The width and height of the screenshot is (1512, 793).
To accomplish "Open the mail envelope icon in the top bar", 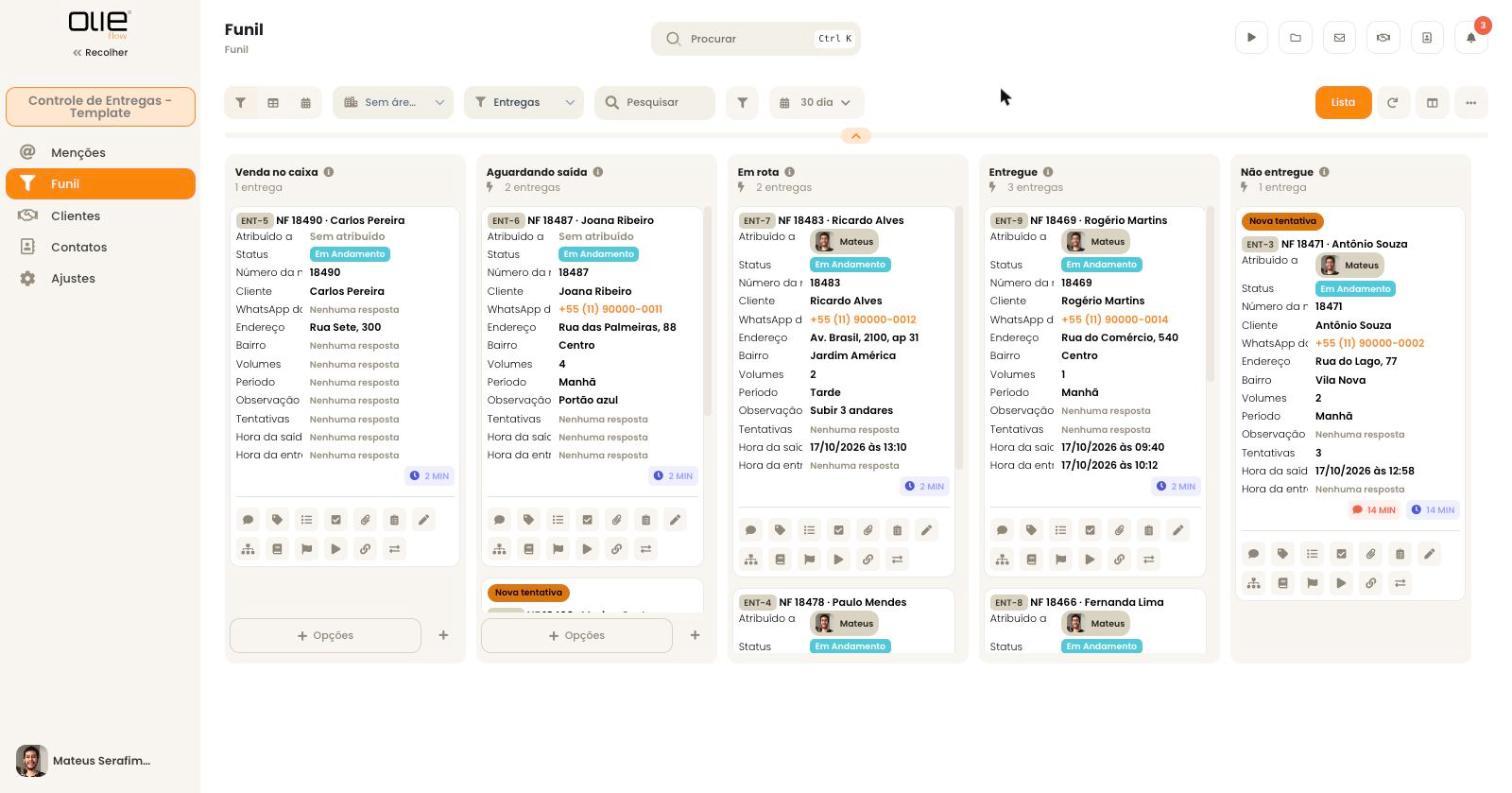I will [x=1339, y=38].
